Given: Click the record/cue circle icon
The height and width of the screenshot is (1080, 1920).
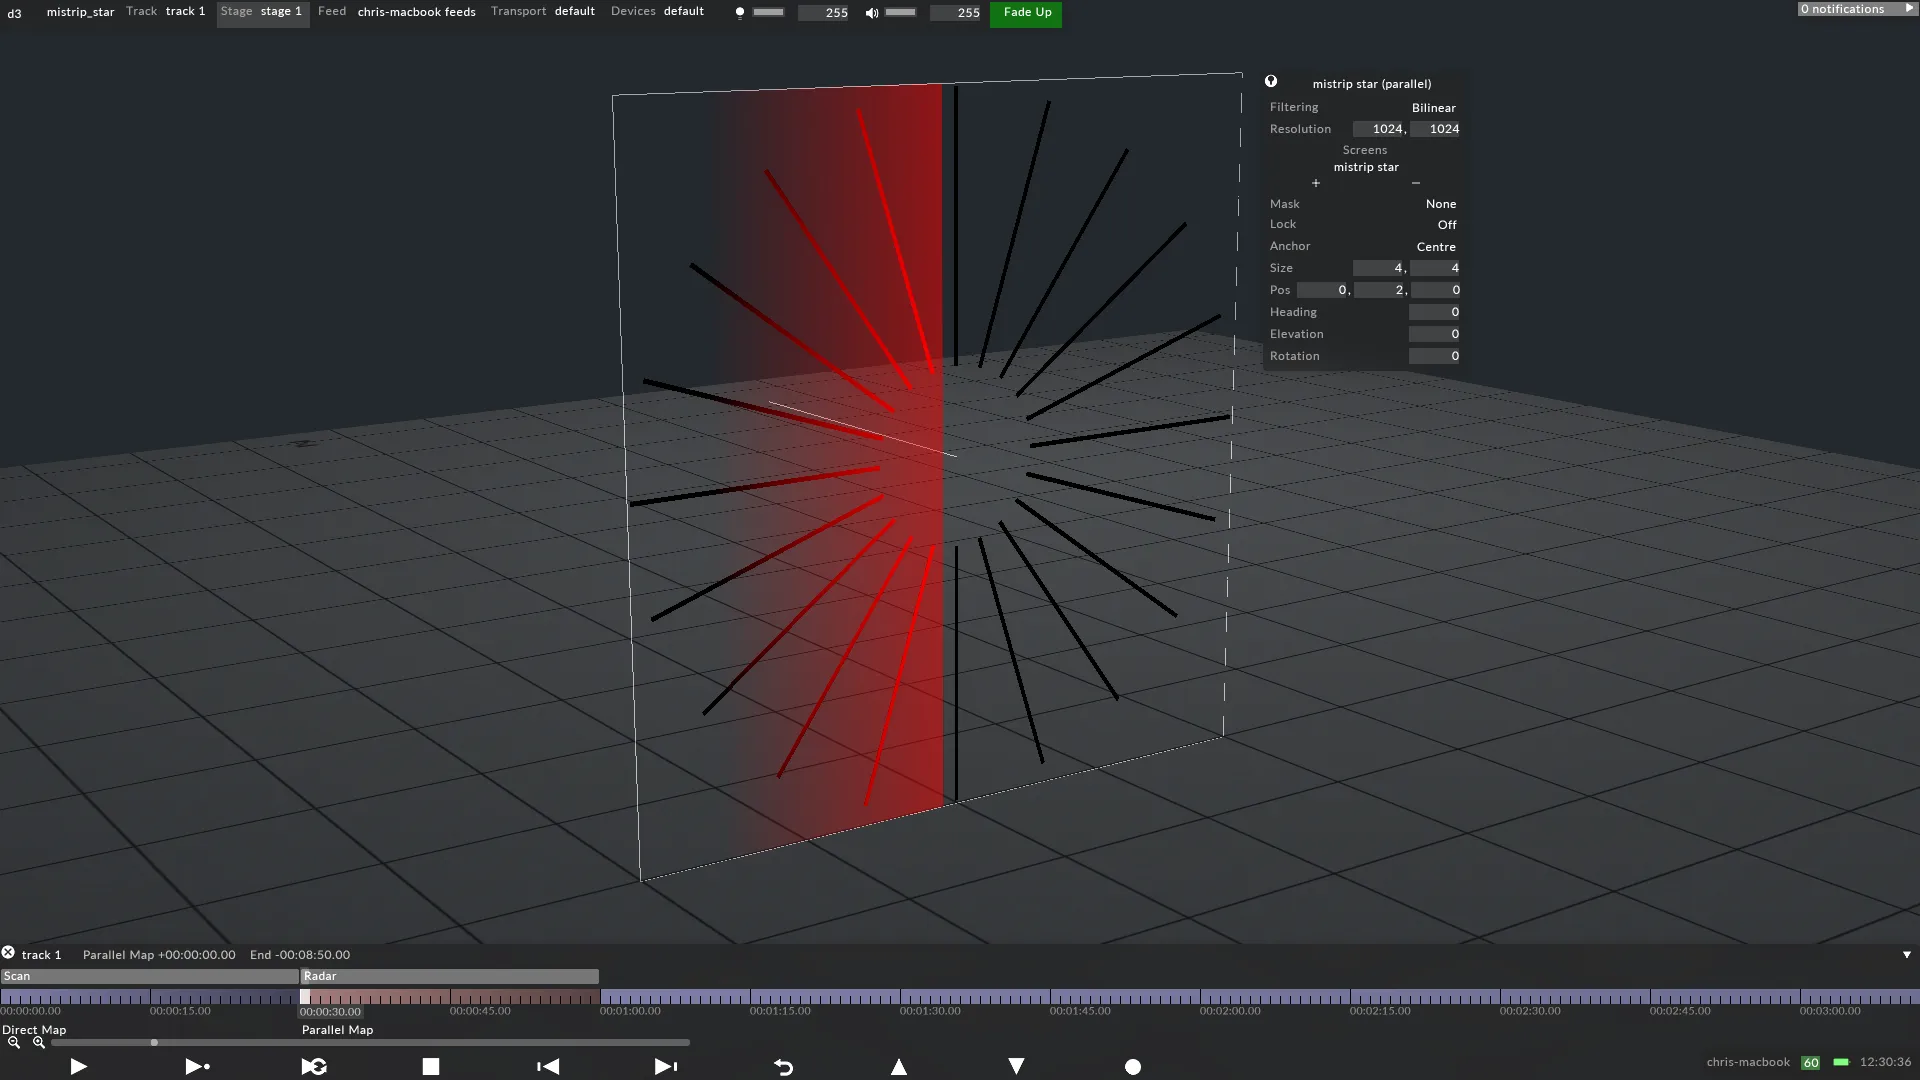Looking at the screenshot, I should [x=1133, y=1065].
